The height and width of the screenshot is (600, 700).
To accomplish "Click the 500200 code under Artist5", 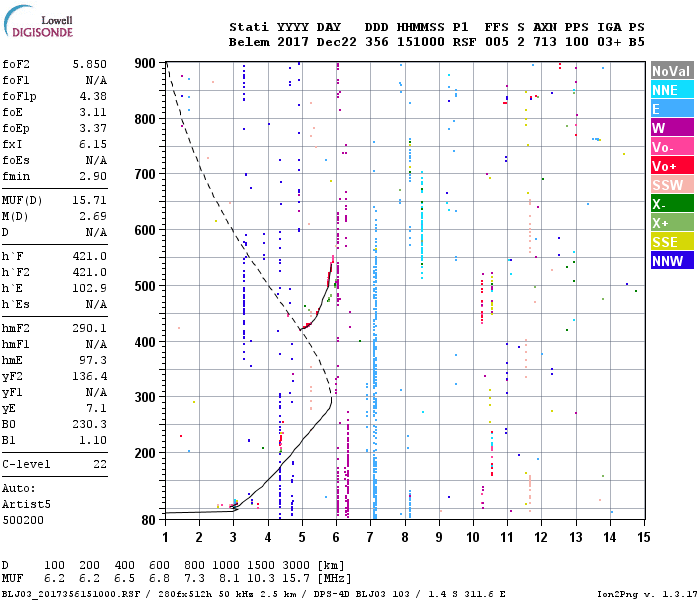I will click(23, 521).
